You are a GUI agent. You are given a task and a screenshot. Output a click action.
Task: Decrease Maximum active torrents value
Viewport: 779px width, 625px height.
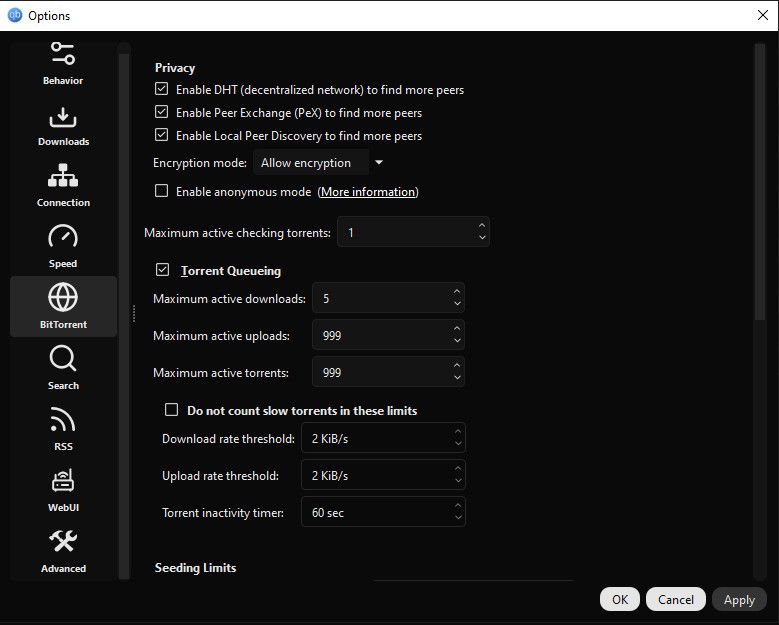(x=457, y=378)
